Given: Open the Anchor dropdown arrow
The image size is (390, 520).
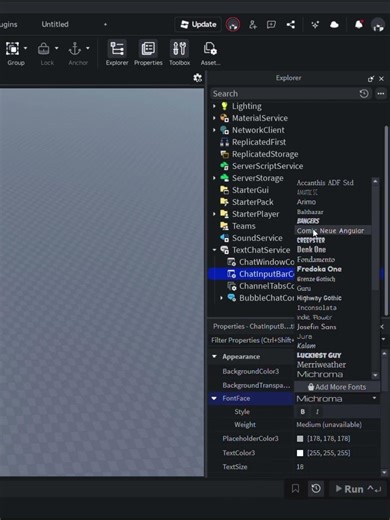Looking at the screenshot, I should pos(88,48).
